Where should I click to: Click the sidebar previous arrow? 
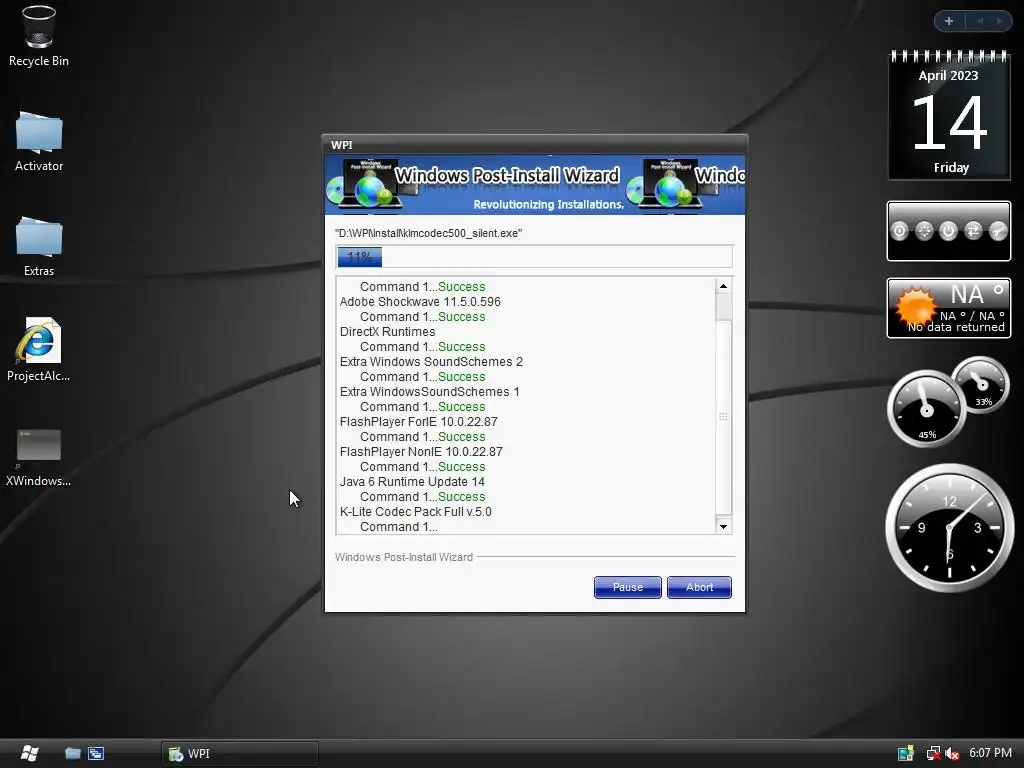(x=980, y=21)
